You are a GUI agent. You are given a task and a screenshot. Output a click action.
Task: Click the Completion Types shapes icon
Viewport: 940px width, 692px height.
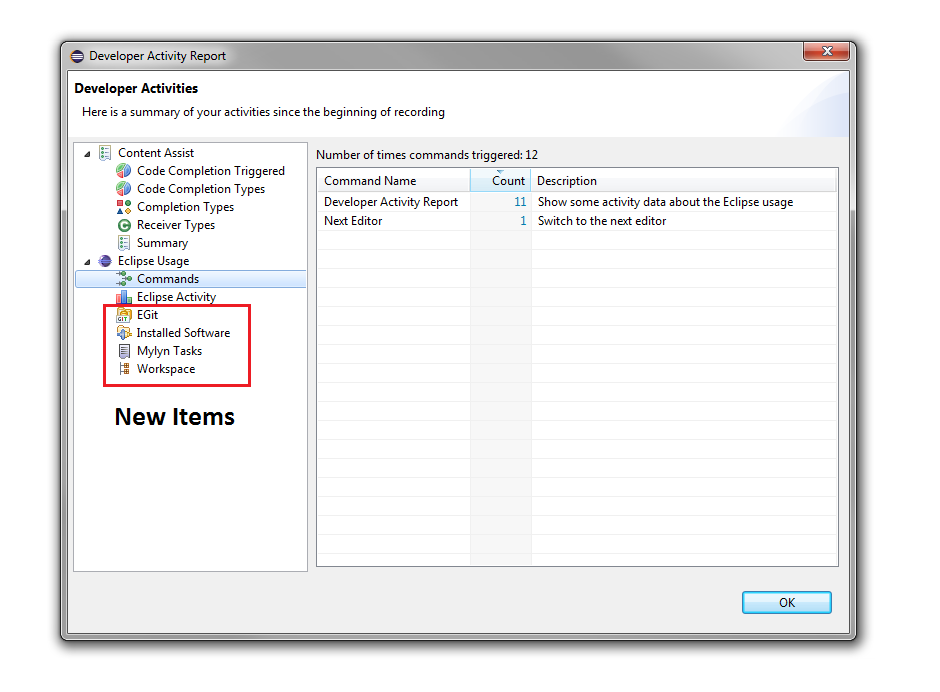pyautogui.click(x=123, y=207)
